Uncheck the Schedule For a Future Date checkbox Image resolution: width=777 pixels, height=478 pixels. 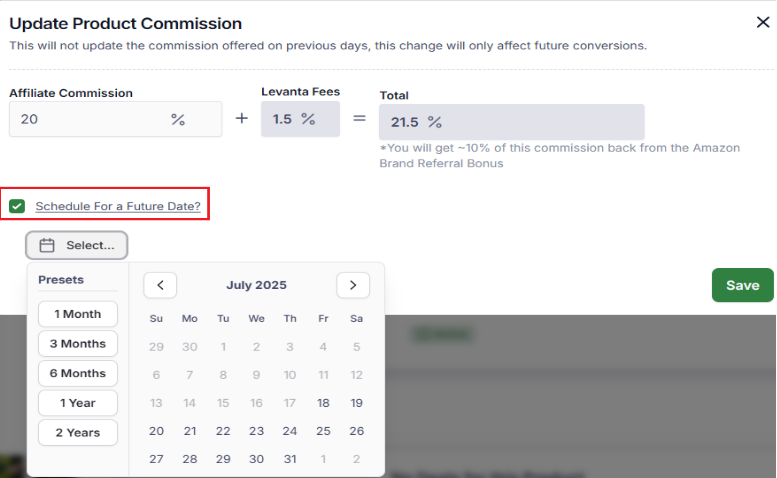[x=17, y=207]
